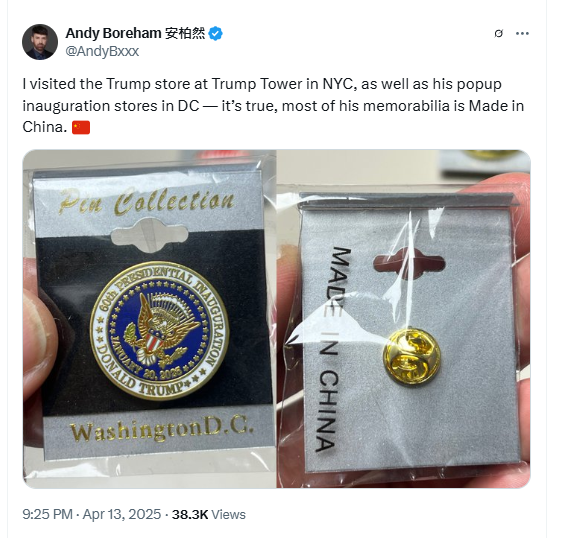Open the left photo showing pin front
This screenshot has width=564, height=538.
click(x=149, y=319)
